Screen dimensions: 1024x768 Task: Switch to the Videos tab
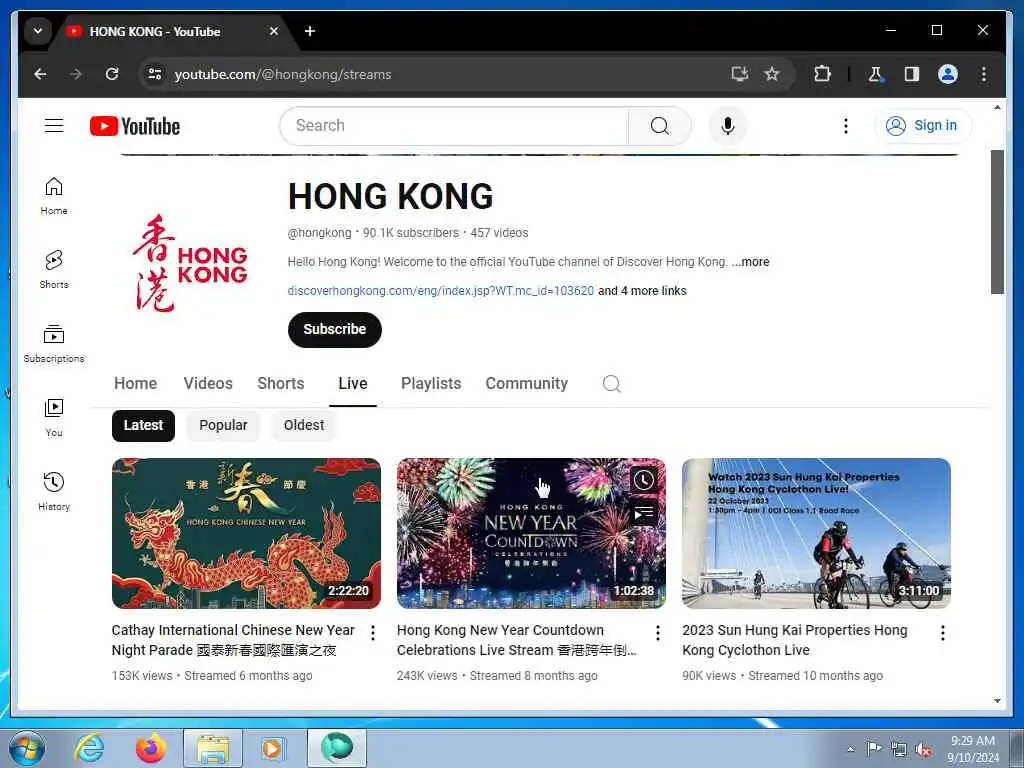coord(208,383)
